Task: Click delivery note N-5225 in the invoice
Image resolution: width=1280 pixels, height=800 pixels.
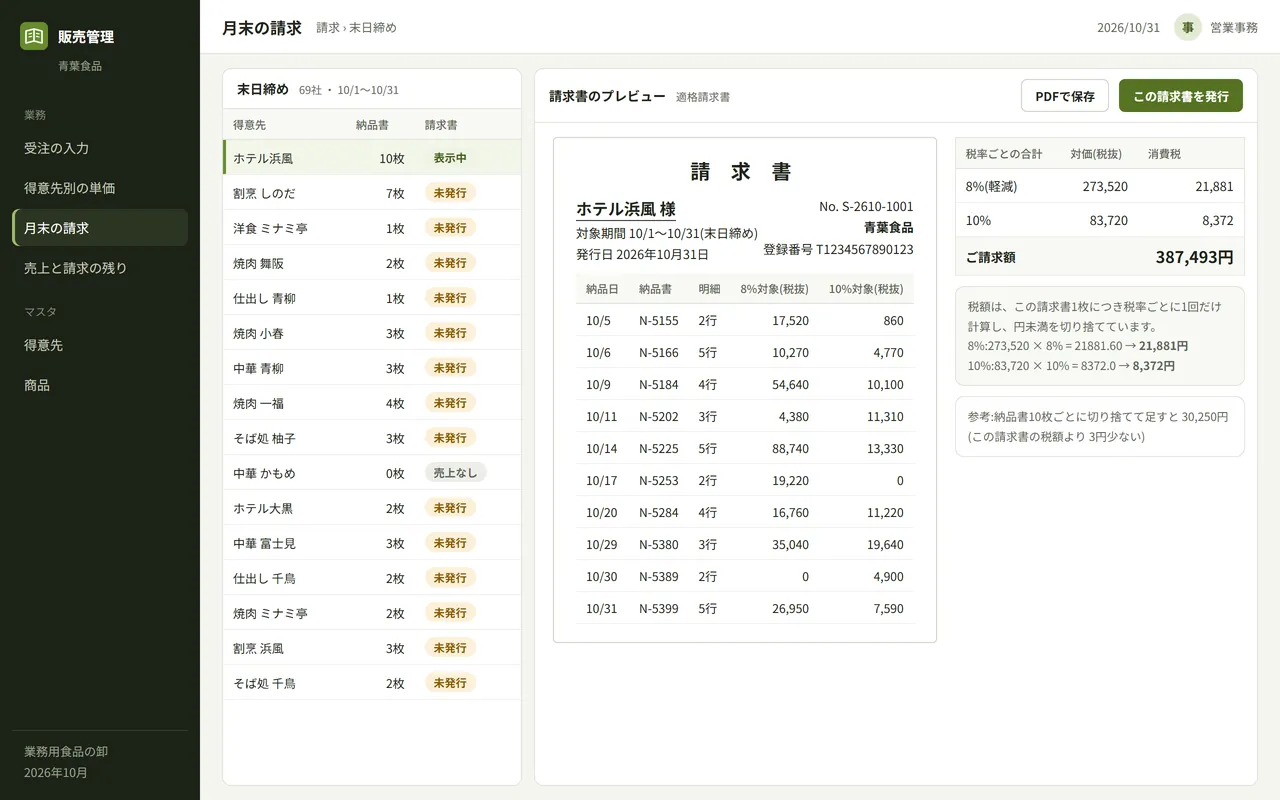Action: [x=659, y=449]
